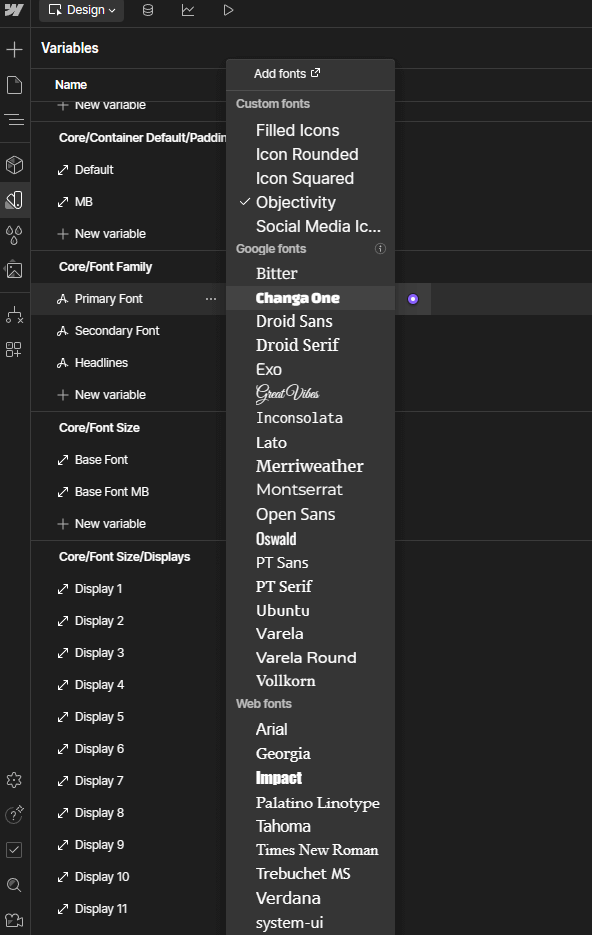Open the Design mode dropdown
Image resolution: width=592 pixels, height=935 pixels.
coord(82,10)
